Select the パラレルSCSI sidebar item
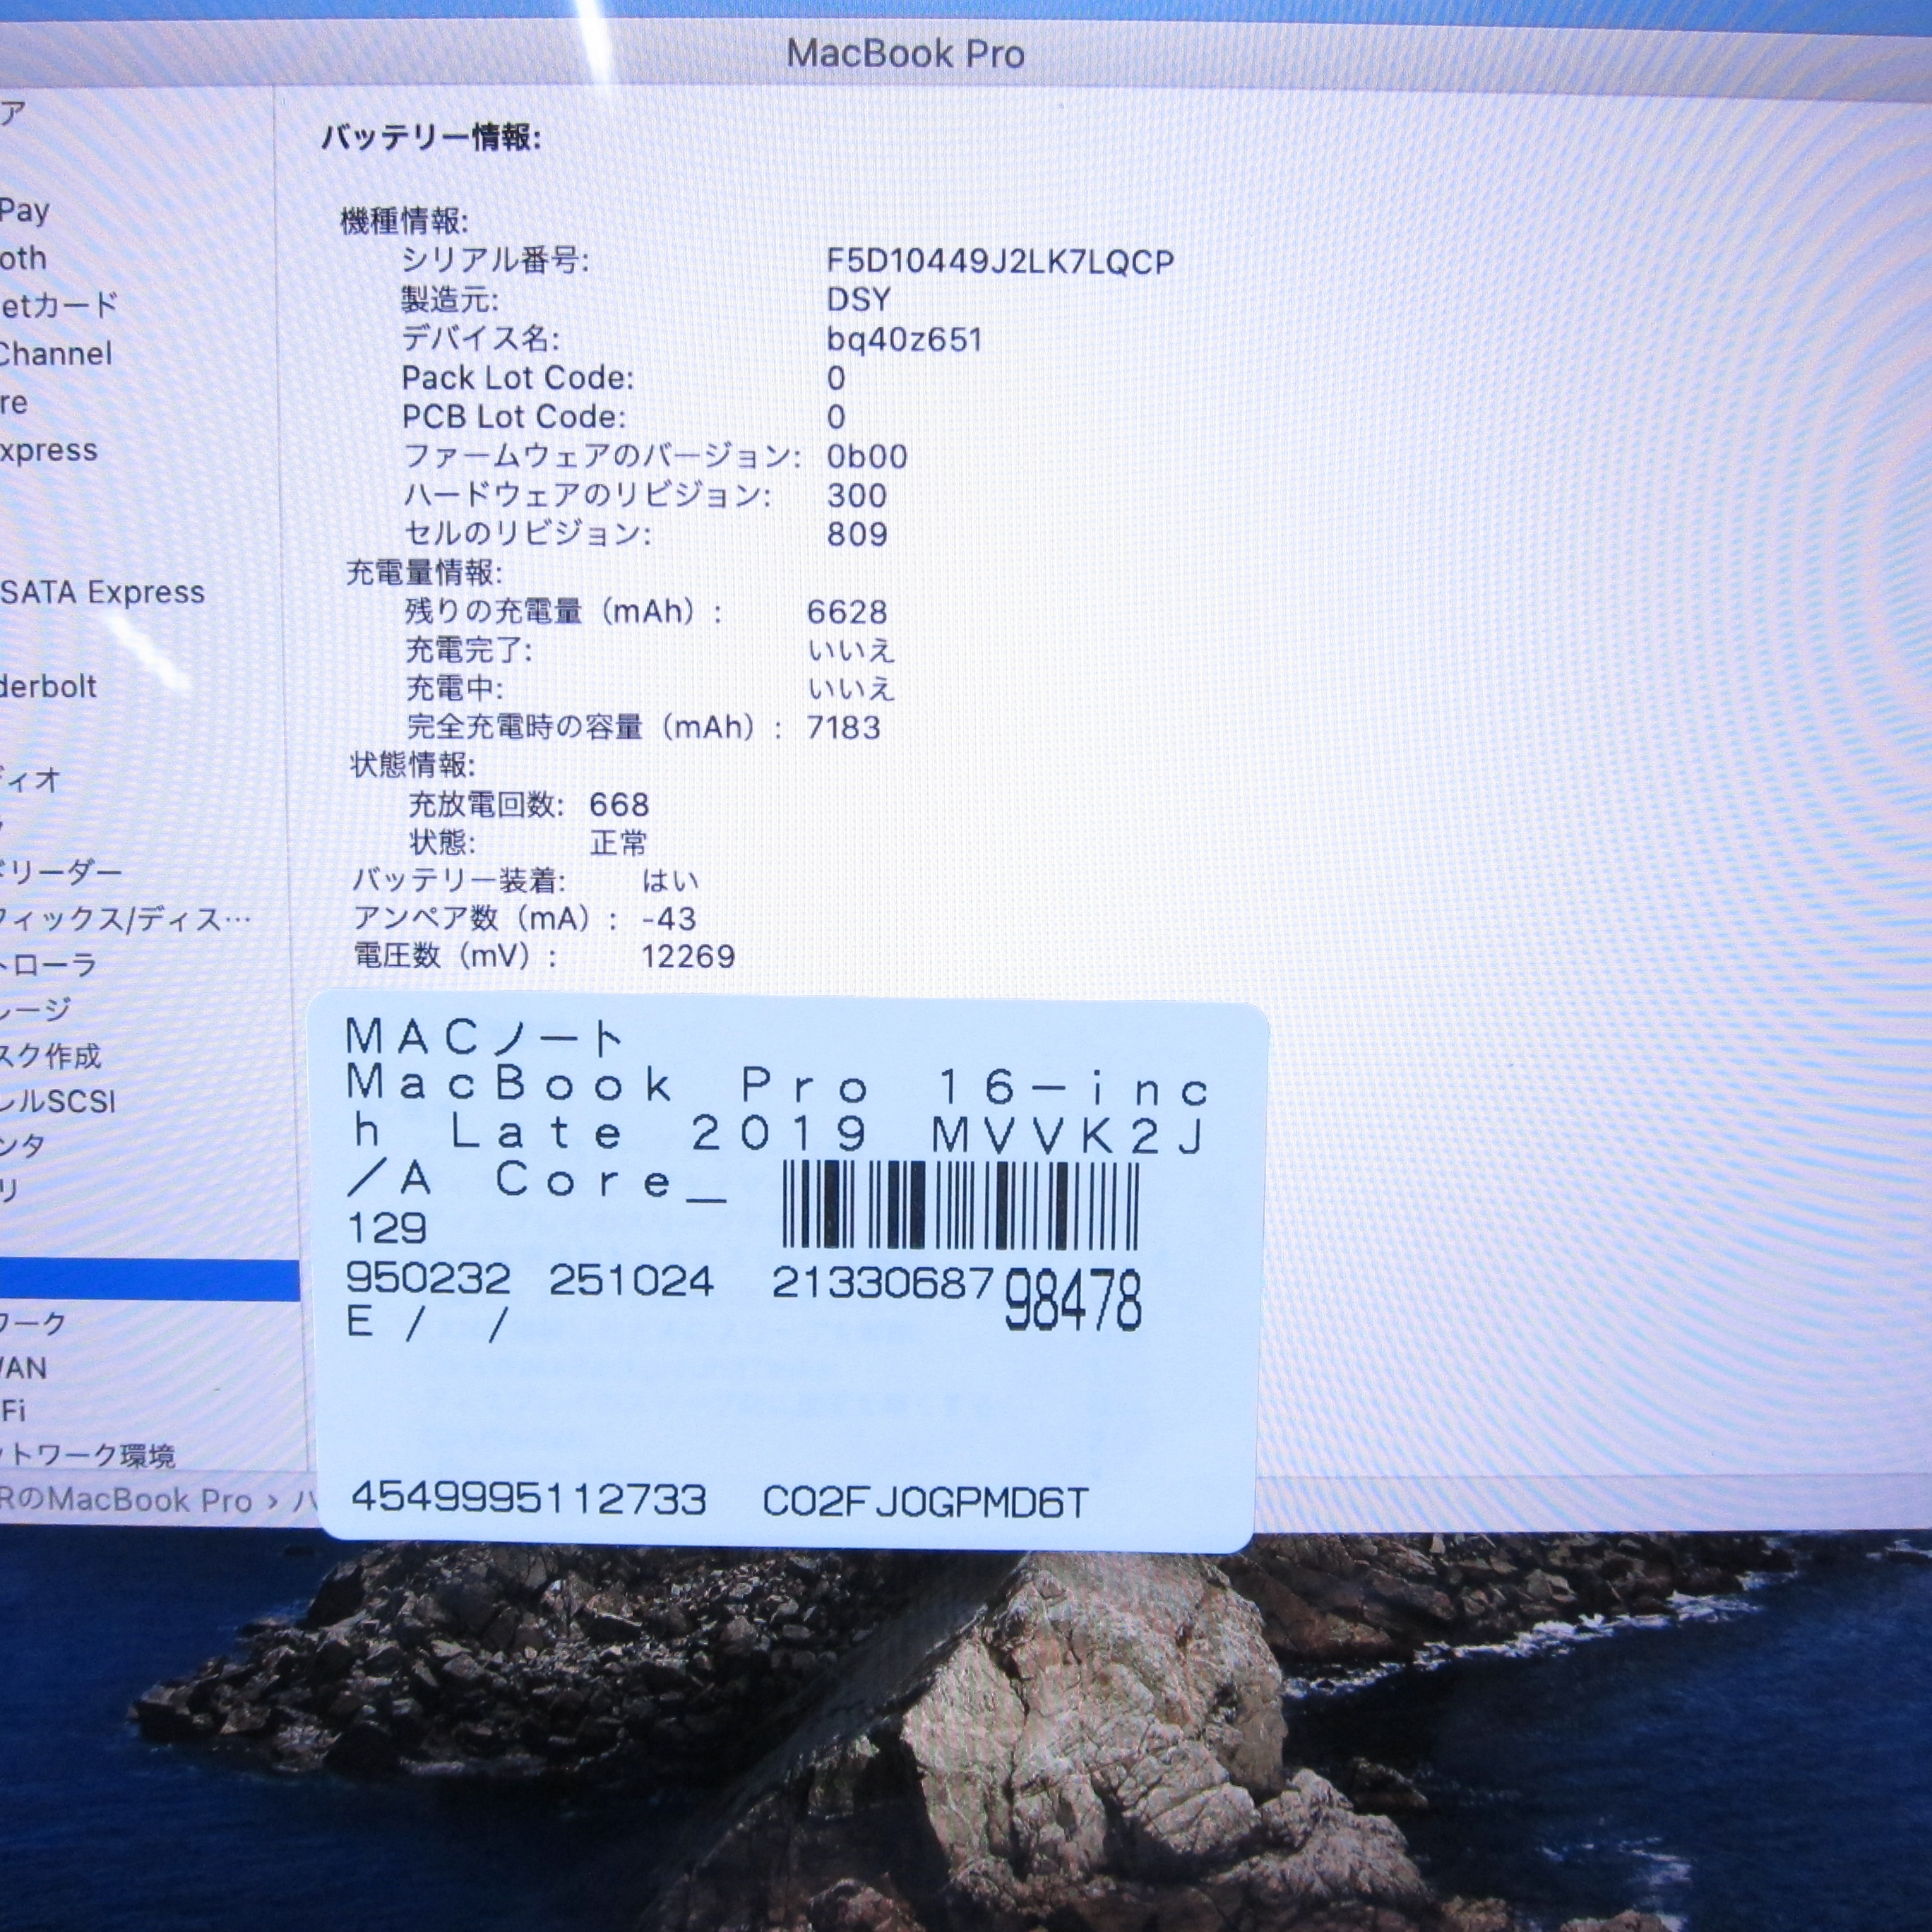This screenshot has width=1932, height=1932. click(58, 1102)
